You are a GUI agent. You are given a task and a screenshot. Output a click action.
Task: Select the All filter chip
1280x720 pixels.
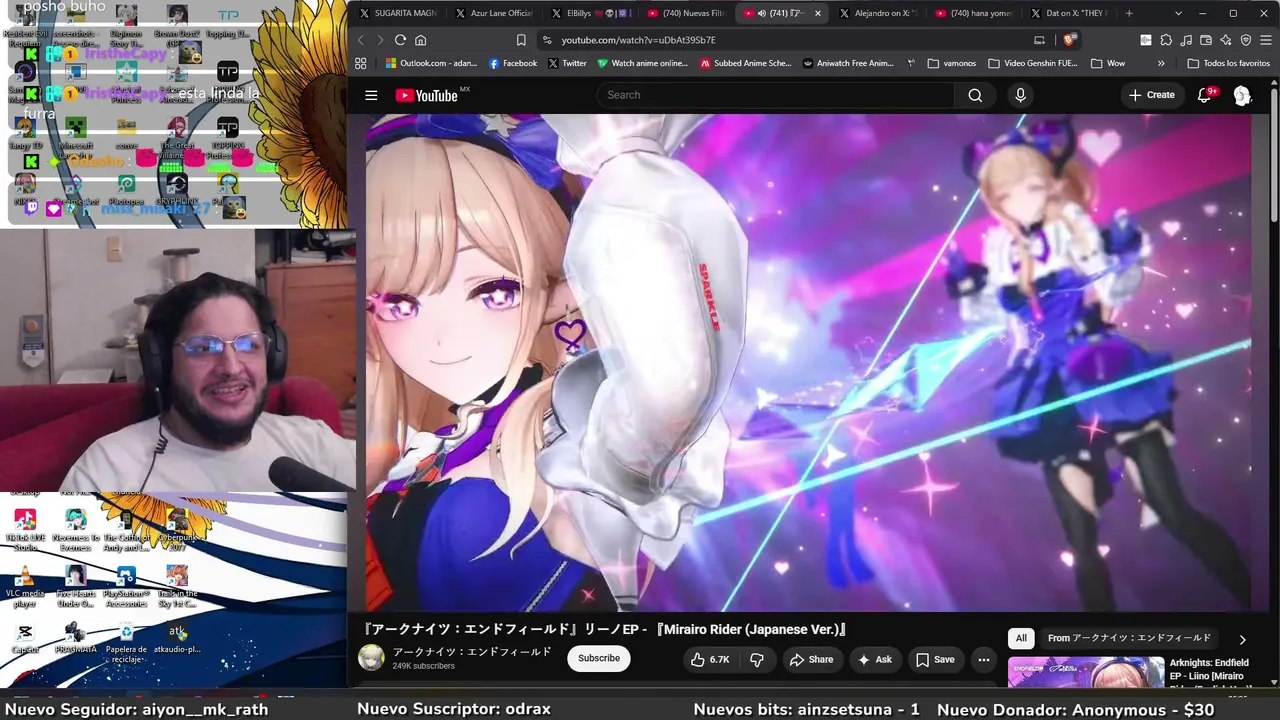point(1021,638)
